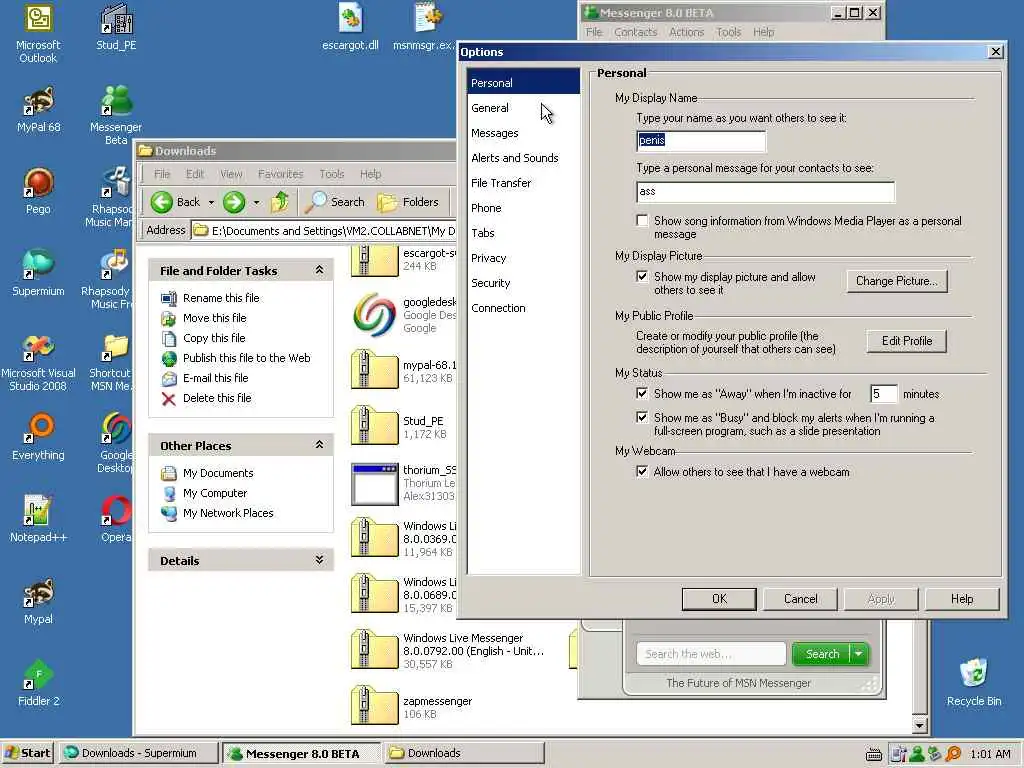Select escargot.dll file on desktop
Screen dimensions: 1024x768
tap(350, 27)
